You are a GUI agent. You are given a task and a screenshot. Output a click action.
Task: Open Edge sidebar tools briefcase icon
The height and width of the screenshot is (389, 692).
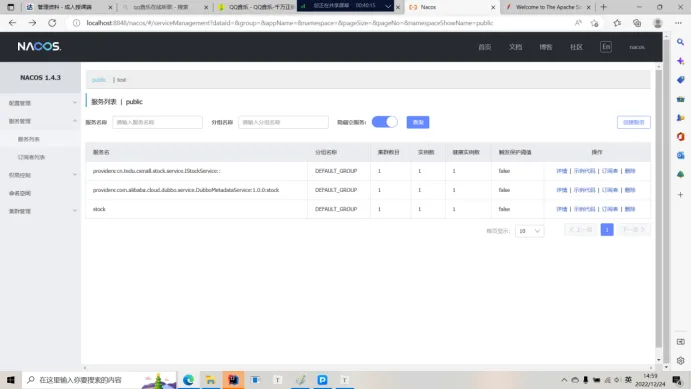coord(681,99)
